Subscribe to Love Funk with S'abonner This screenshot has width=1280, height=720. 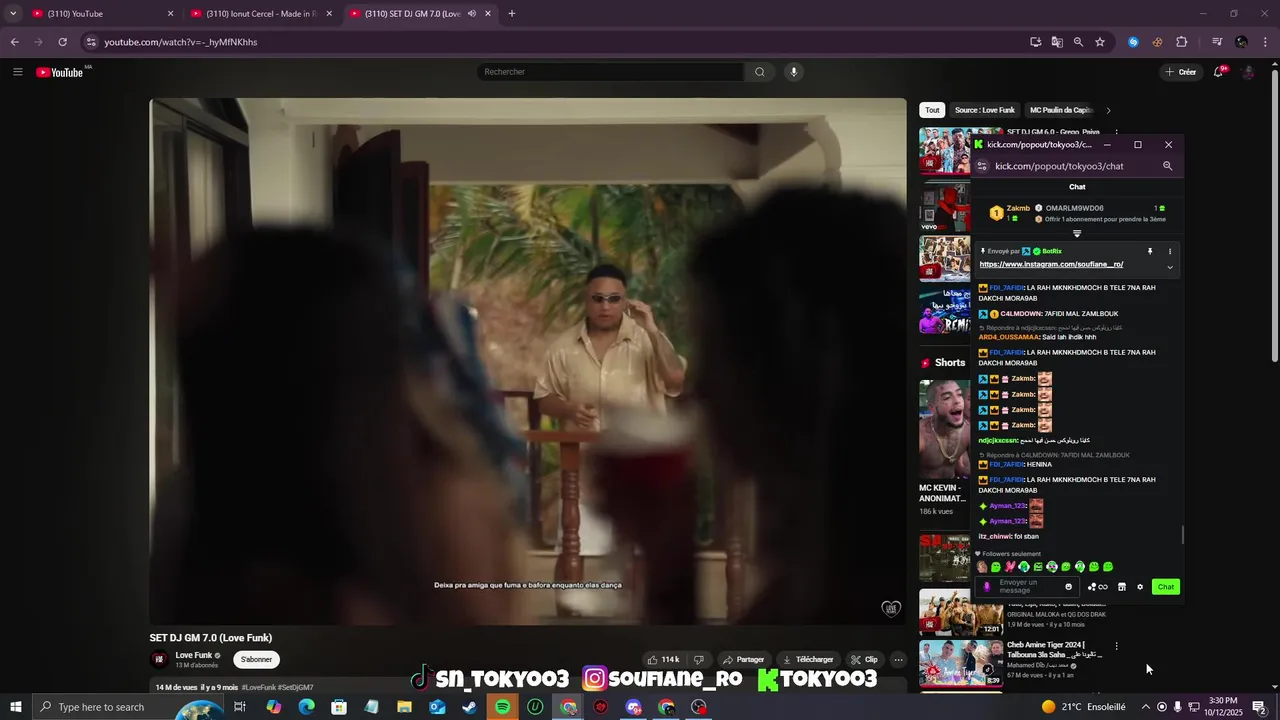click(x=256, y=659)
